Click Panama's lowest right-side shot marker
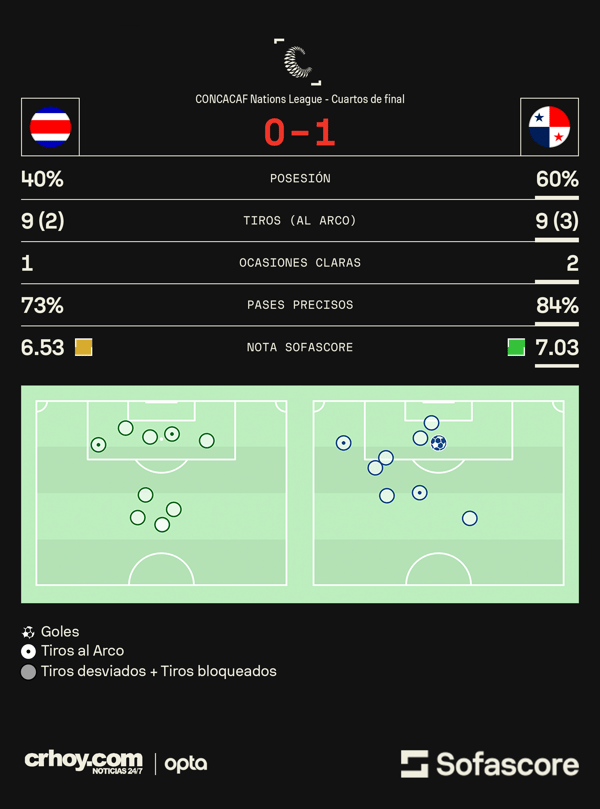600x809 pixels. pyautogui.click(x=469, y=518)
